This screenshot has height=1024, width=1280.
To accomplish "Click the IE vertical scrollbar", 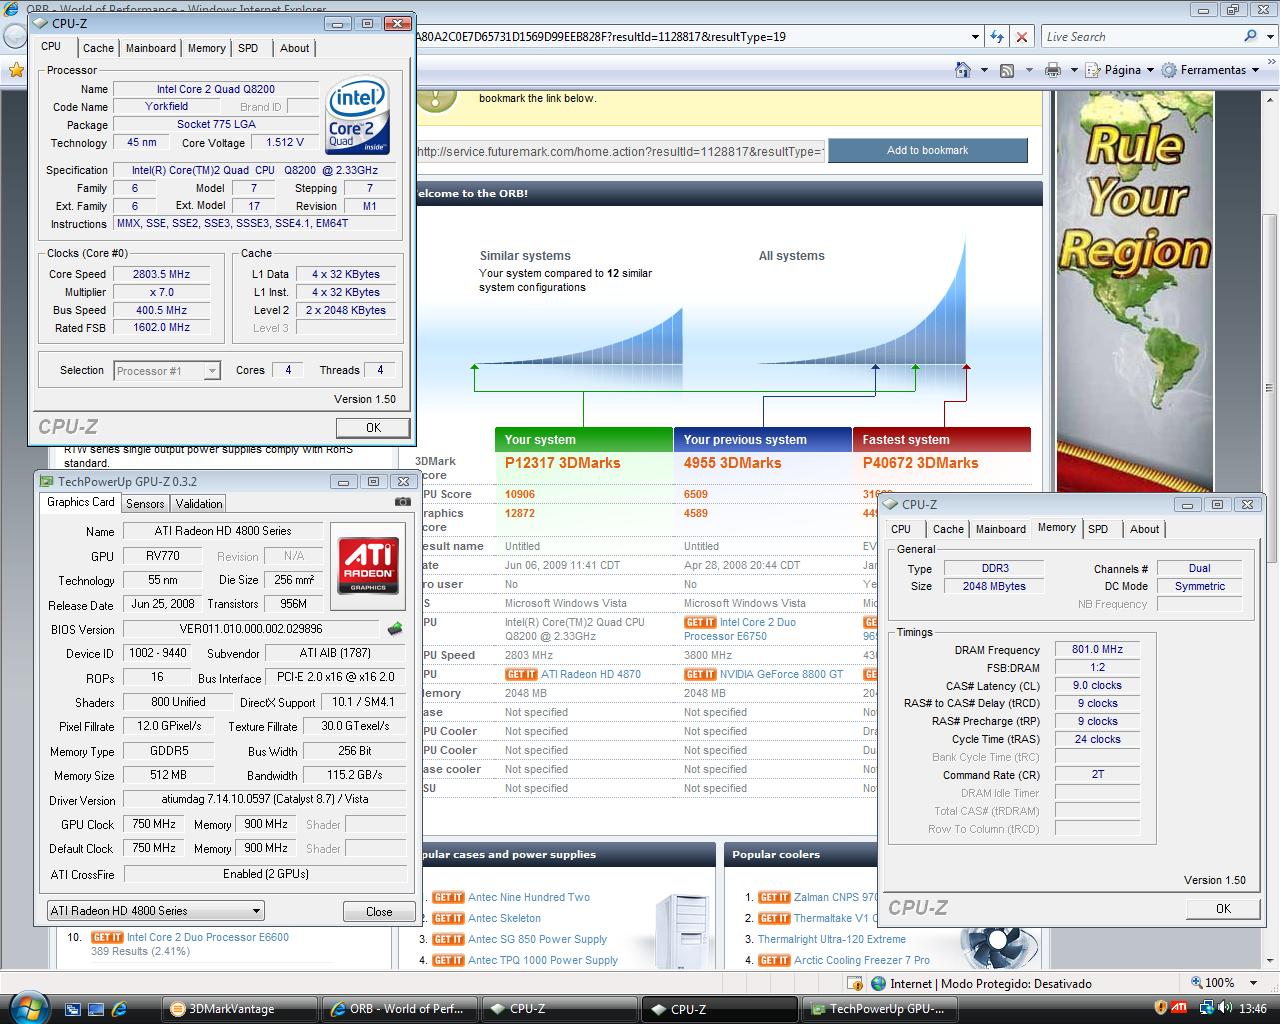I will coord(1270,527).
